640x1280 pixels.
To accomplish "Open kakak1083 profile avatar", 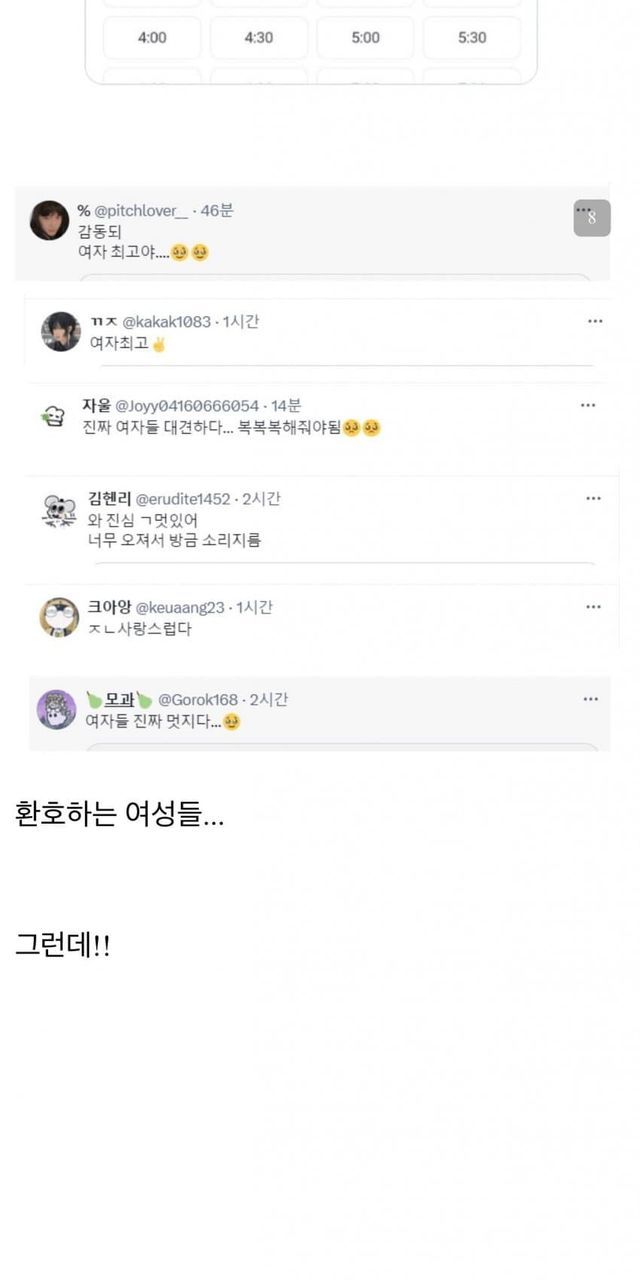I will [x=61, y=331].
